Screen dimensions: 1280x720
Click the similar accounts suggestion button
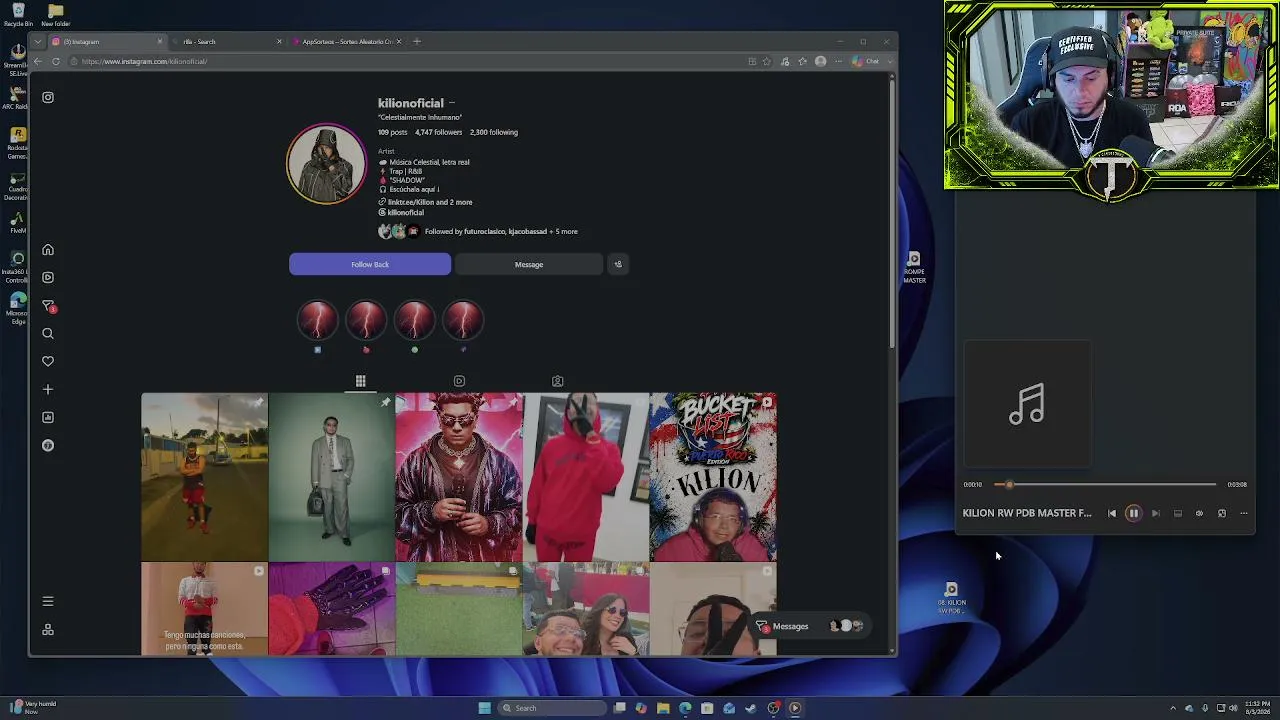pos(618,264)
